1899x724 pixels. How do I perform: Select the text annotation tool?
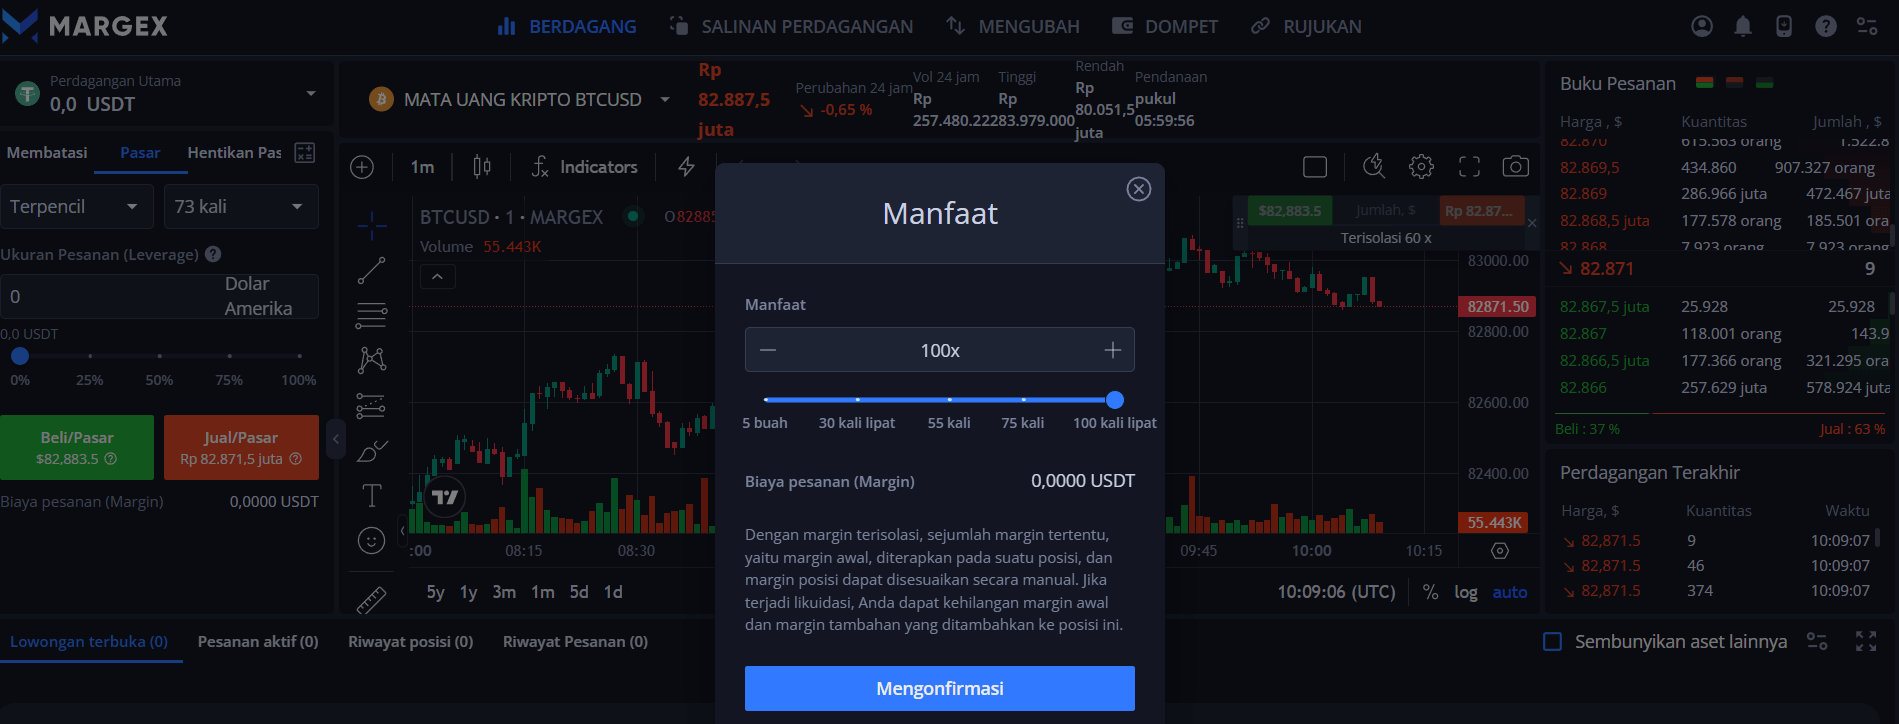click(x=372, y=495)
